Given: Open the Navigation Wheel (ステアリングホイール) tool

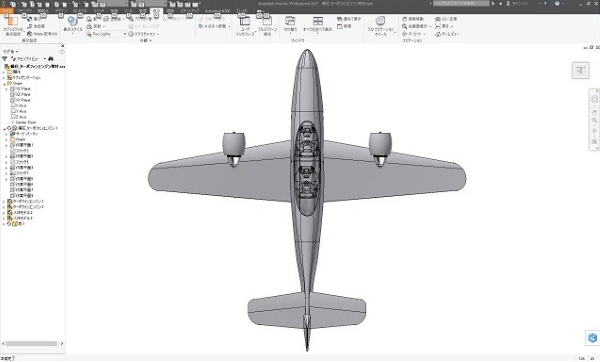Looking at the screenshot, I should (380, 21).
